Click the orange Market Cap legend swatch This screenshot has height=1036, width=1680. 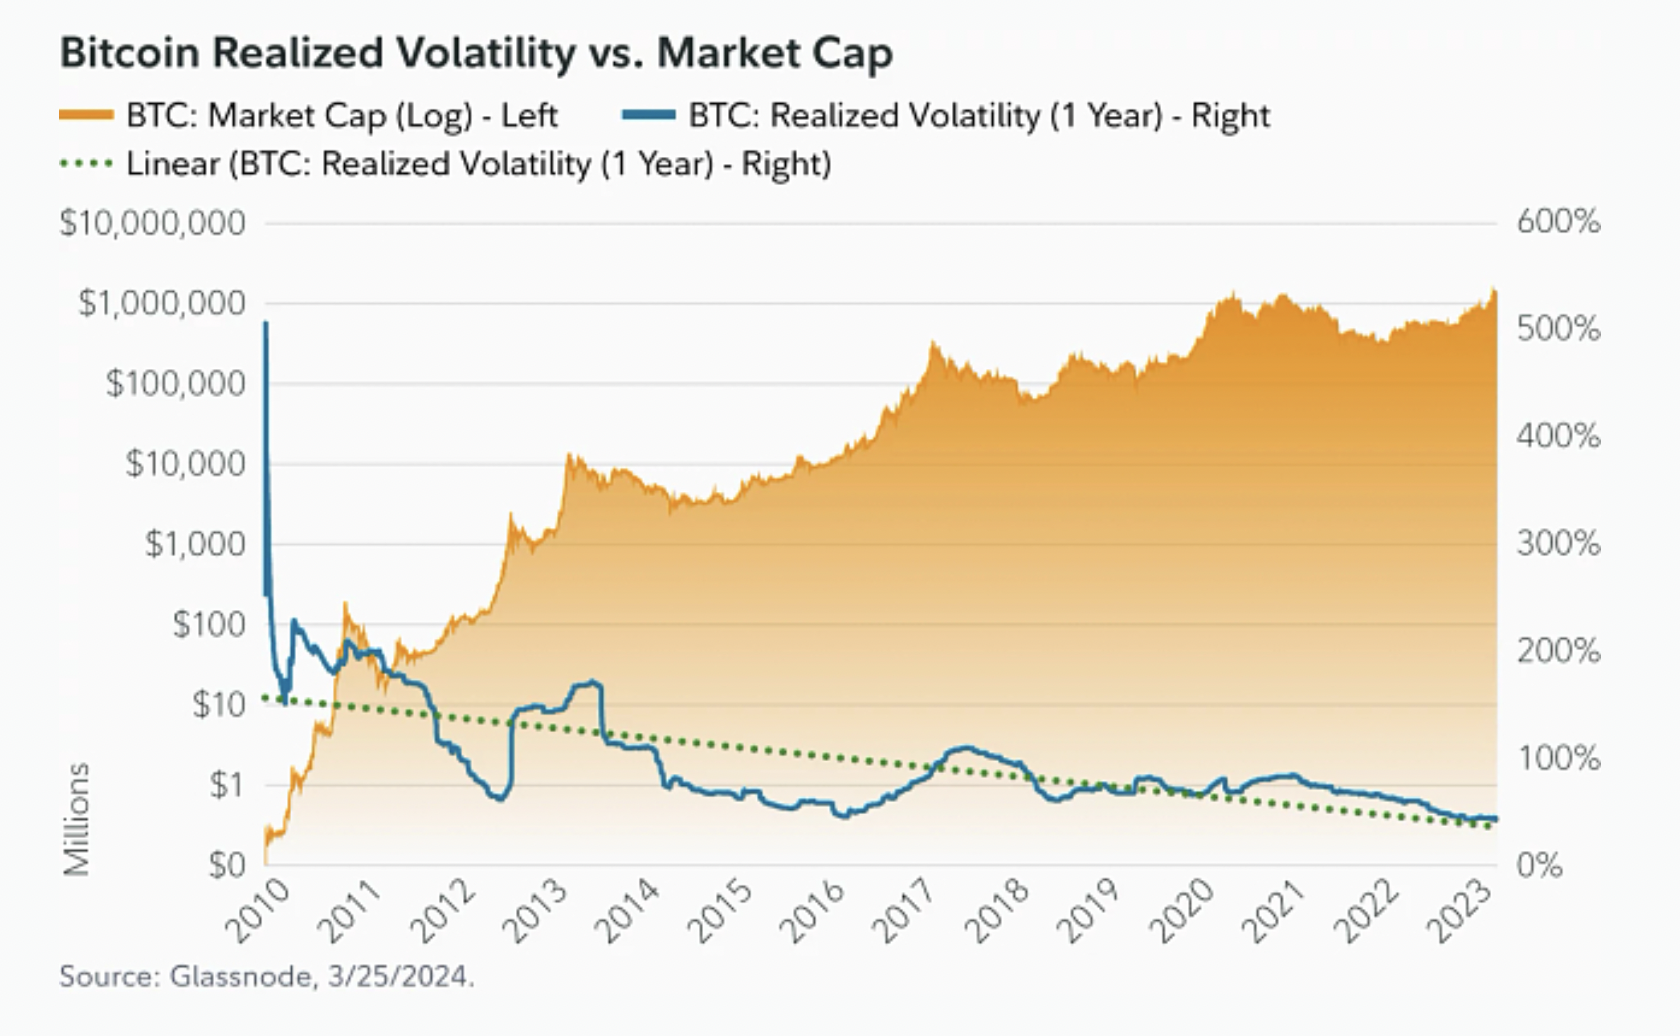86,116
